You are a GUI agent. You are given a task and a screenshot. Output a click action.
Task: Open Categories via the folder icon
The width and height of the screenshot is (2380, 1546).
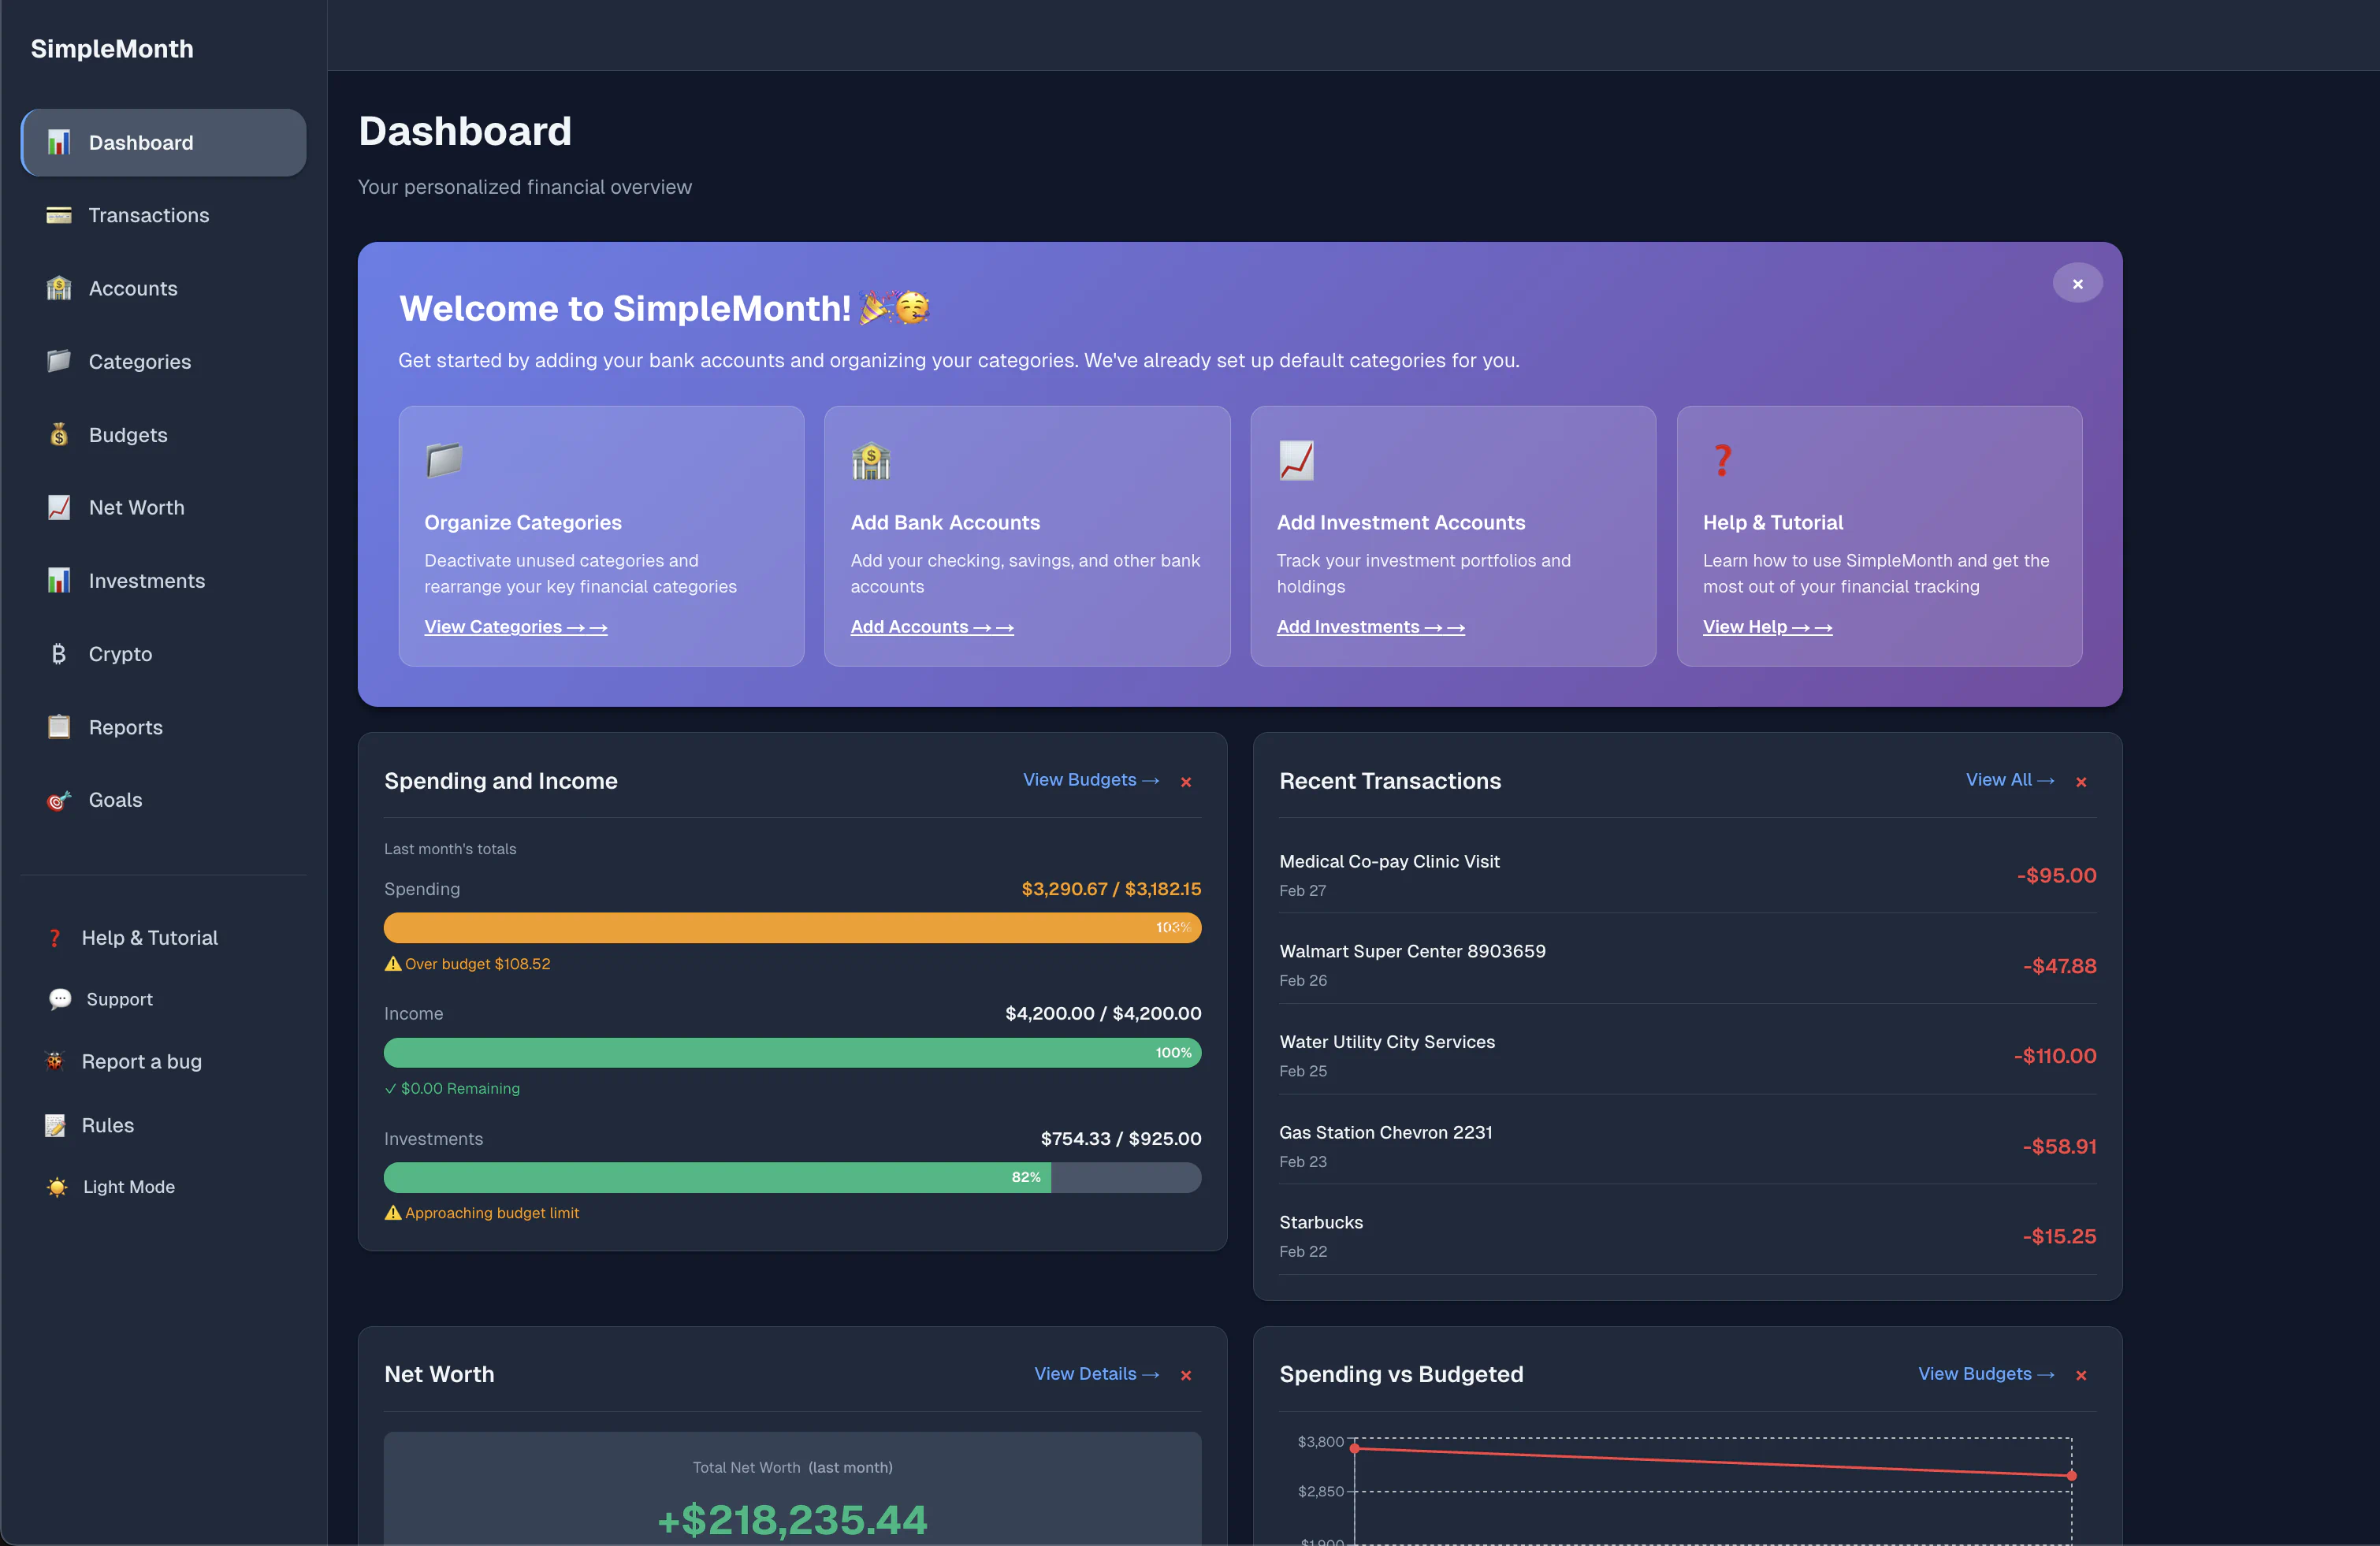(x=58, y=361)
